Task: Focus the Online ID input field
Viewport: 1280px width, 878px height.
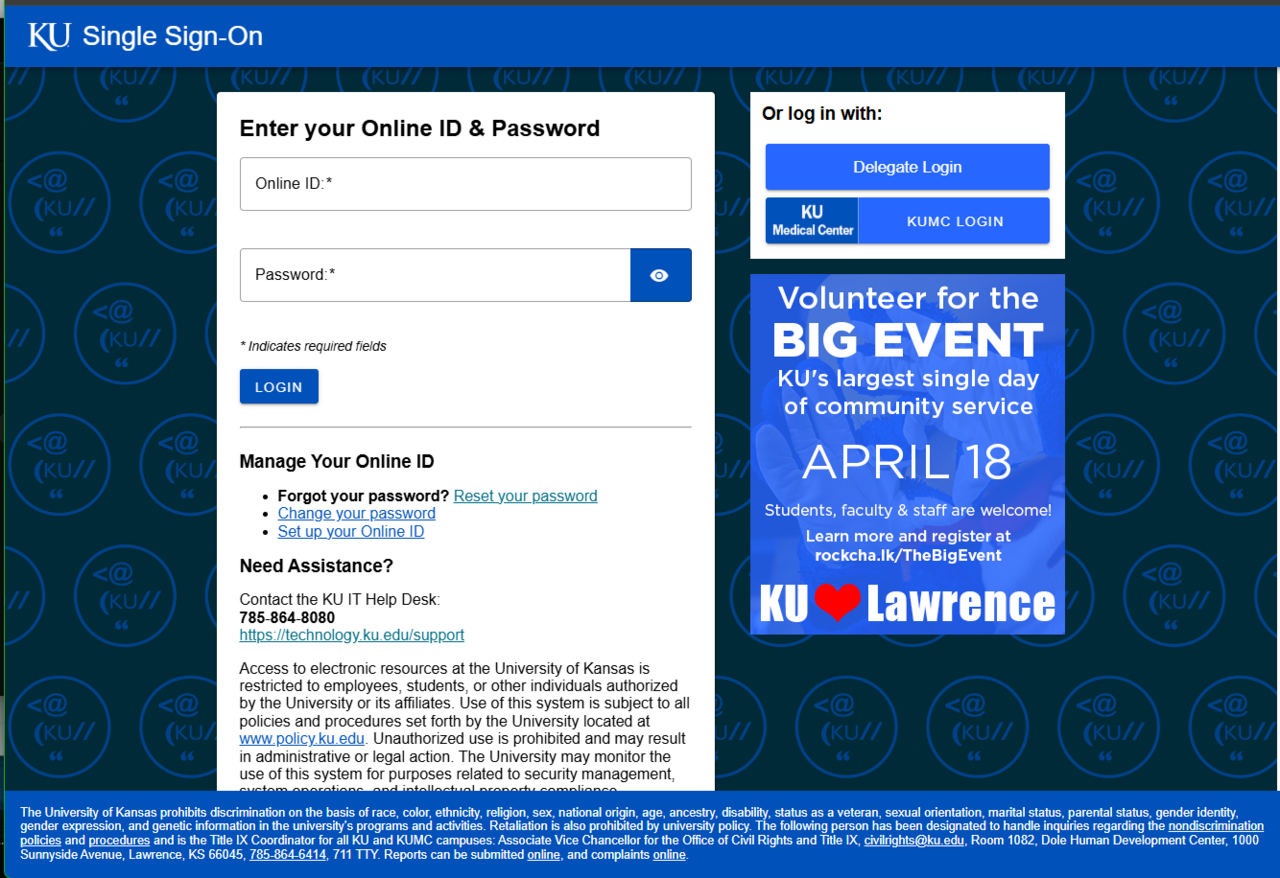Action: pyautogui.click(x=465, y=184)
